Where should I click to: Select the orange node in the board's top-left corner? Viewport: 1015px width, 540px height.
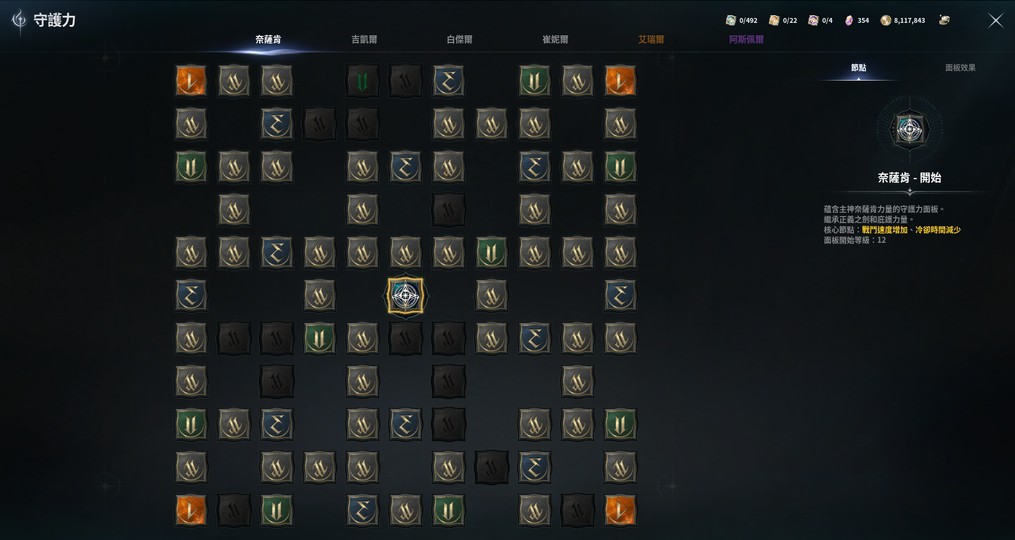[x=191, y=81]
